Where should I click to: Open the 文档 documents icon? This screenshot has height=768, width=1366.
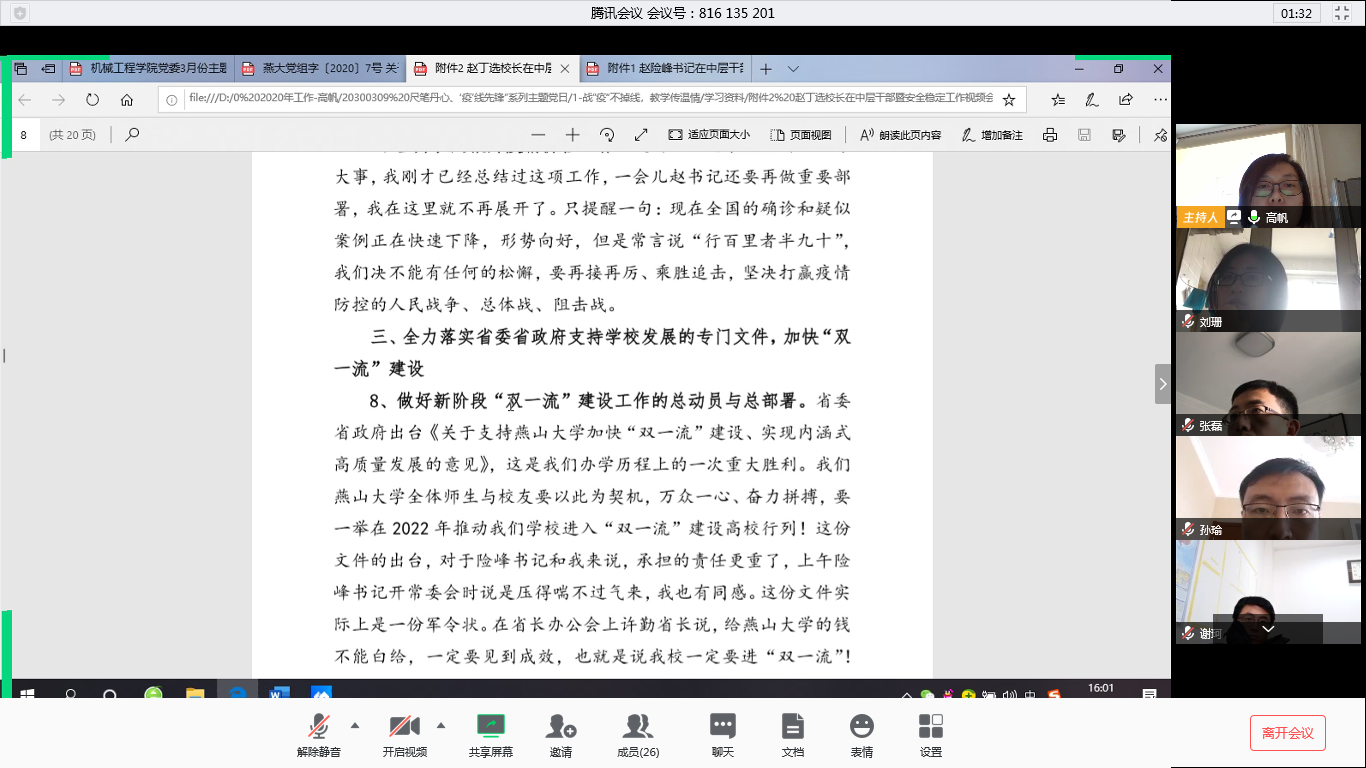pos(792,733)
